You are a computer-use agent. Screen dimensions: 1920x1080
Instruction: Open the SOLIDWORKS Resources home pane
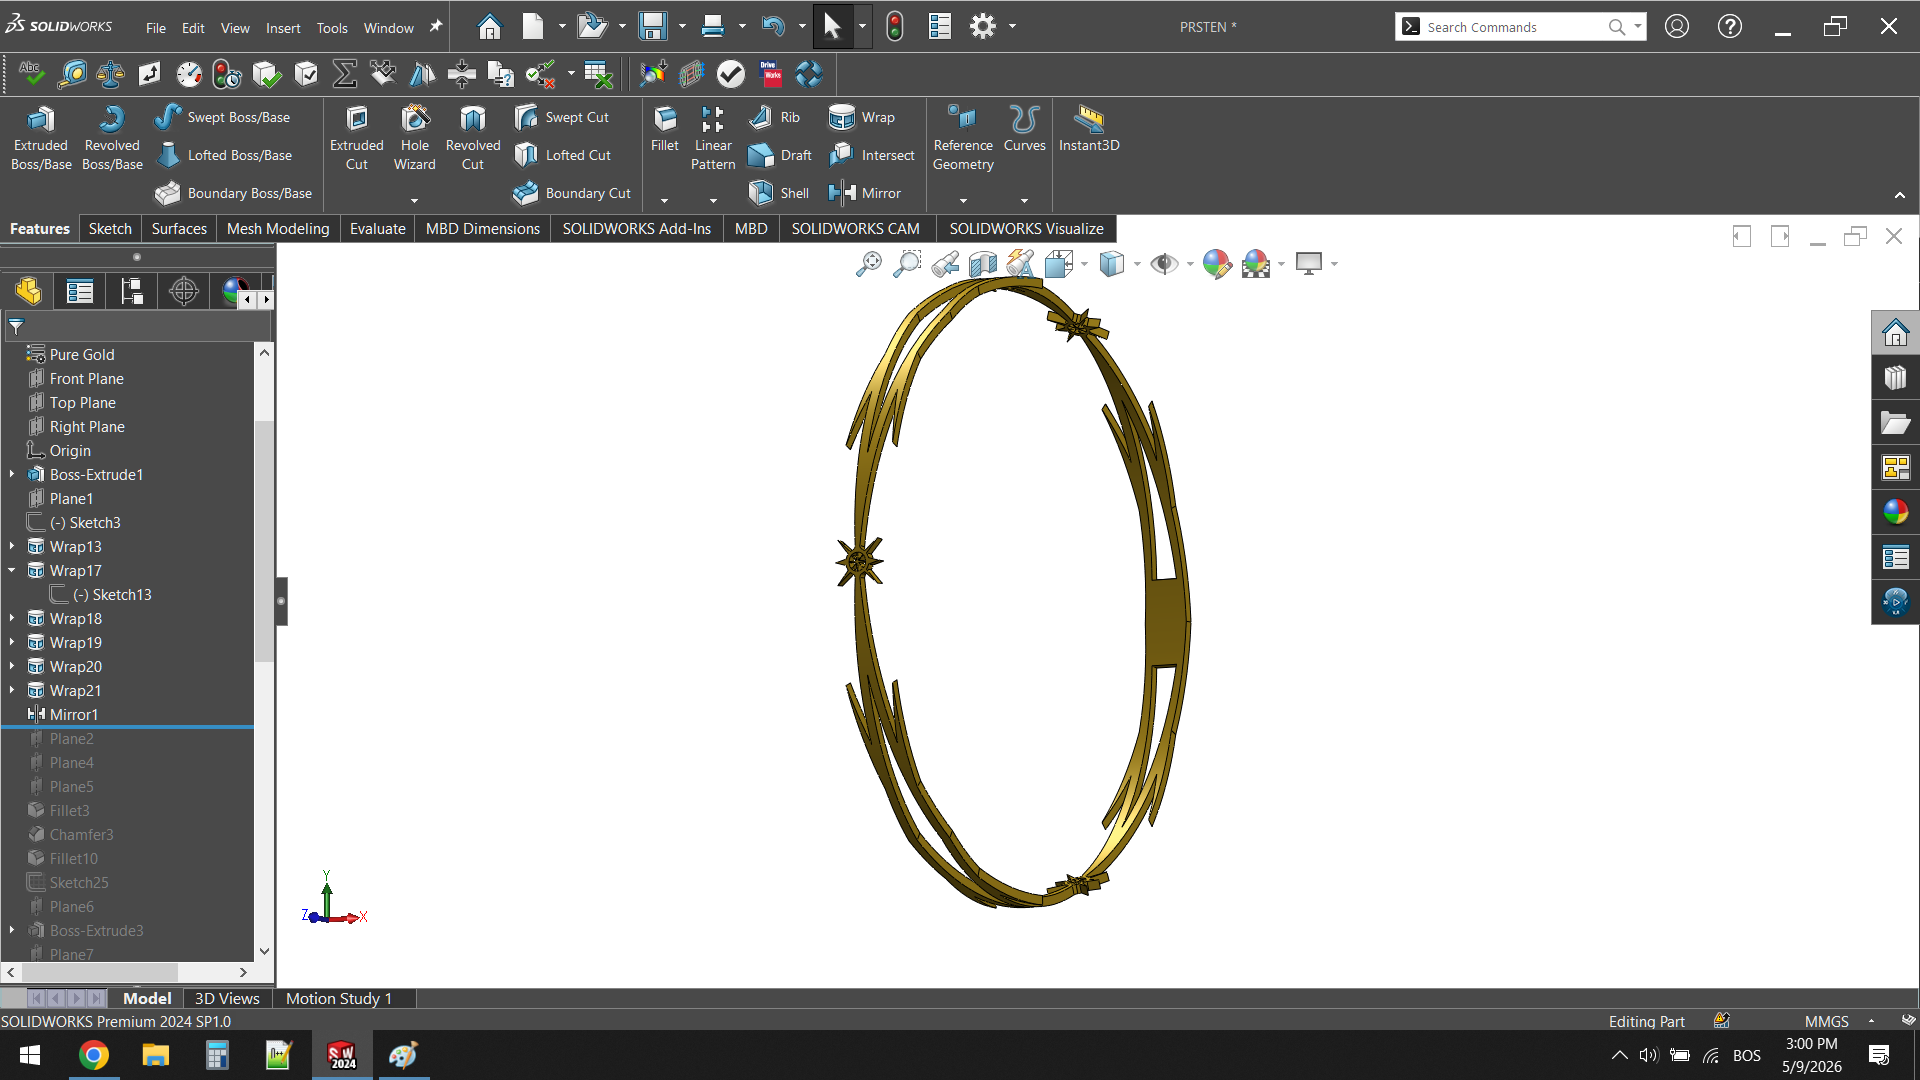(x=1895, y=333)
